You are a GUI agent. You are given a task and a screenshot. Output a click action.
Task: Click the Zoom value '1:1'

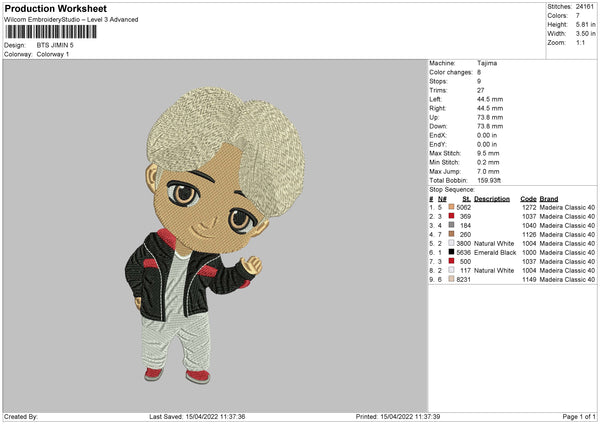tap(580, 42)
